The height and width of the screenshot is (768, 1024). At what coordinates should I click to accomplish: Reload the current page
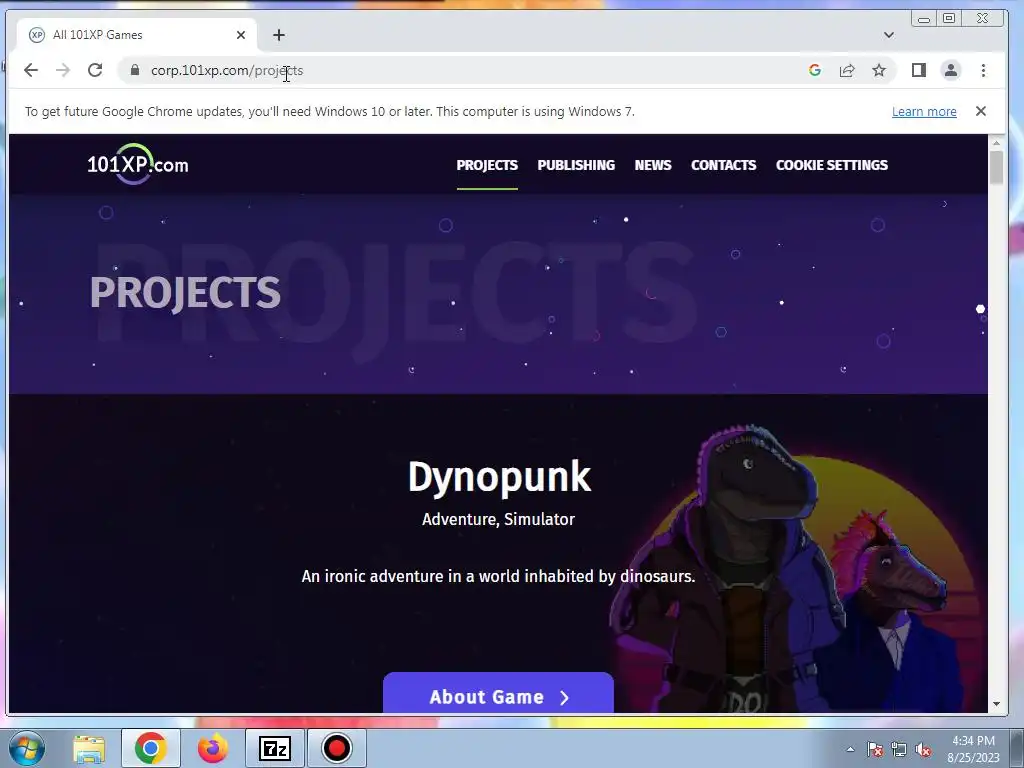pyautogui.click(x=95, y=71)
